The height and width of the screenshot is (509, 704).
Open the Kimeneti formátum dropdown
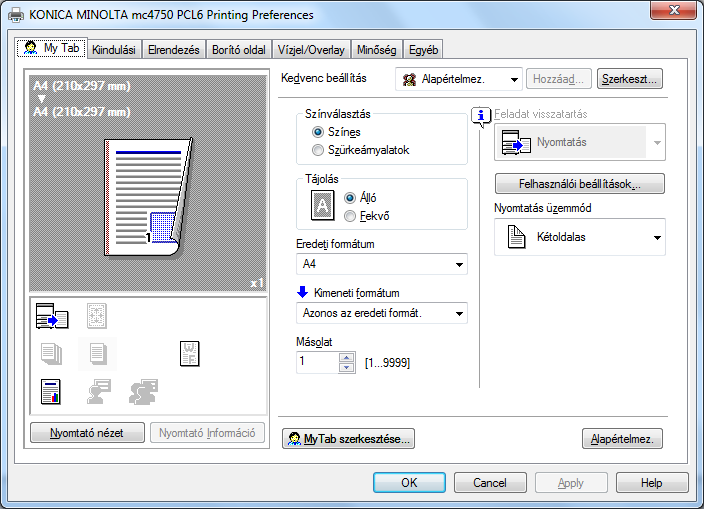382,313
